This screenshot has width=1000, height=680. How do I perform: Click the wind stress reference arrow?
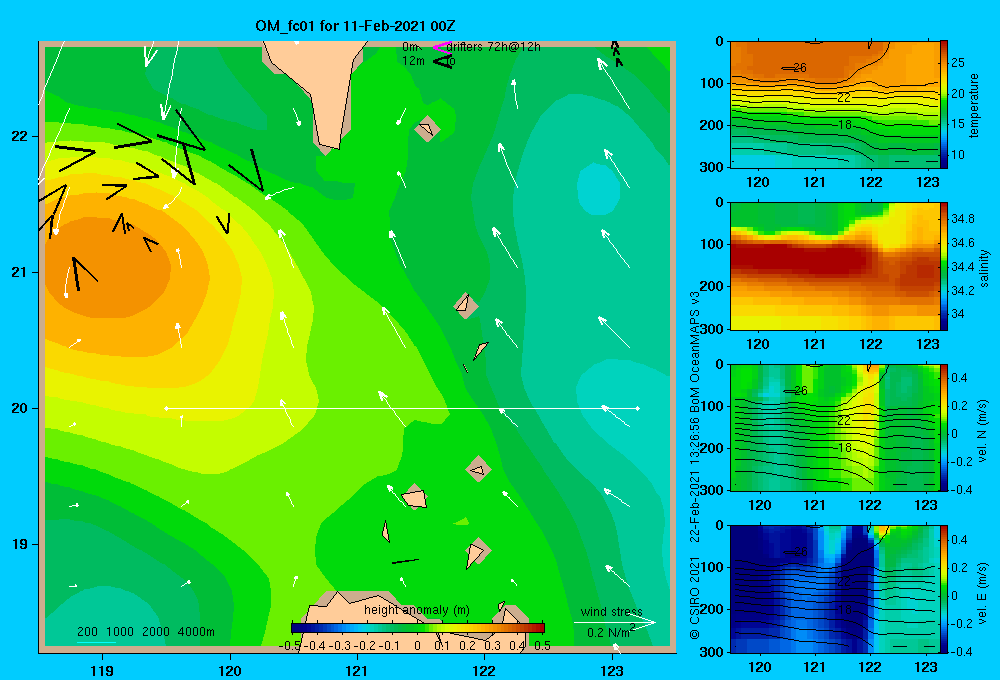[x=614, y=622]
